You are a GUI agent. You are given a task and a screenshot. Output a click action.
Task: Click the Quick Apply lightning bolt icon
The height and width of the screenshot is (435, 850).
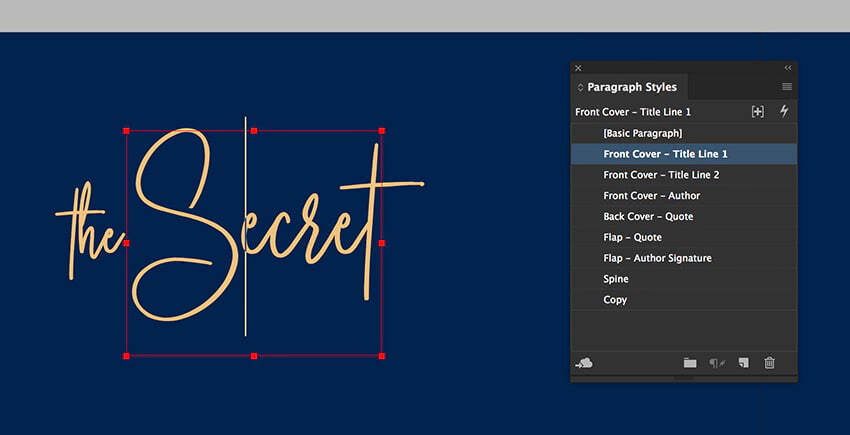(784, 112)
